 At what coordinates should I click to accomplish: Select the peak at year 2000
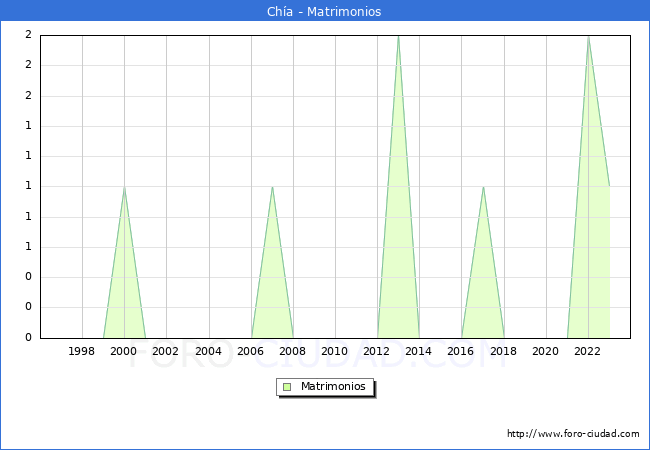pos(124,187)
